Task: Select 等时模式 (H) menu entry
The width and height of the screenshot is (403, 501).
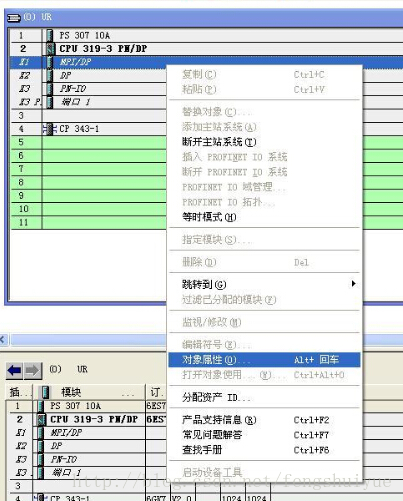Action: click(264, 217)
